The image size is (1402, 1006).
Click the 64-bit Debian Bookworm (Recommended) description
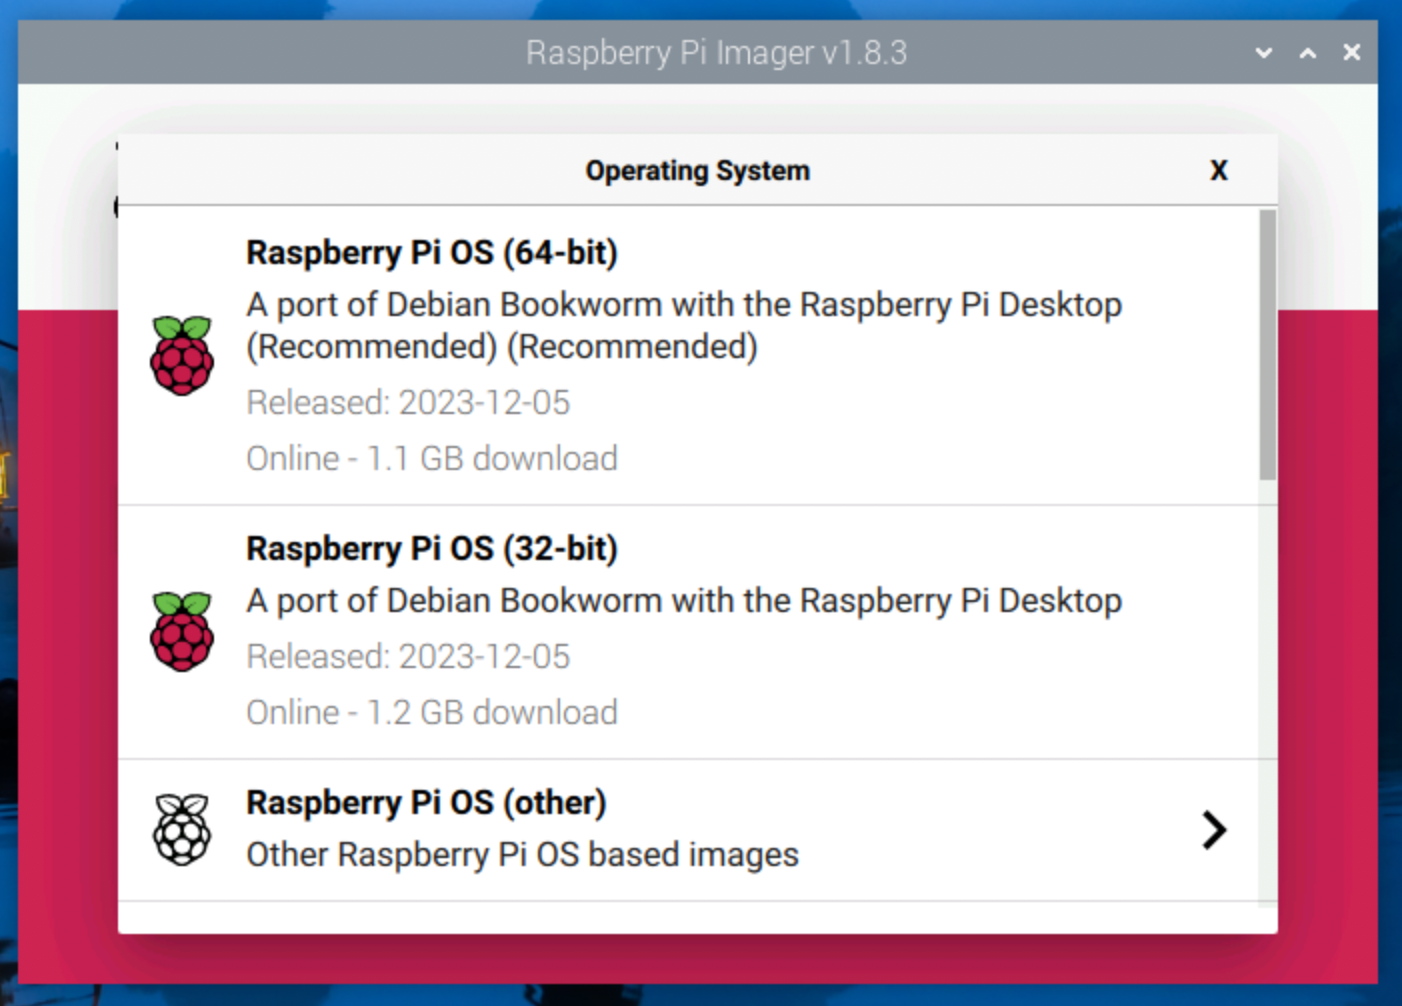pos(684,326)
